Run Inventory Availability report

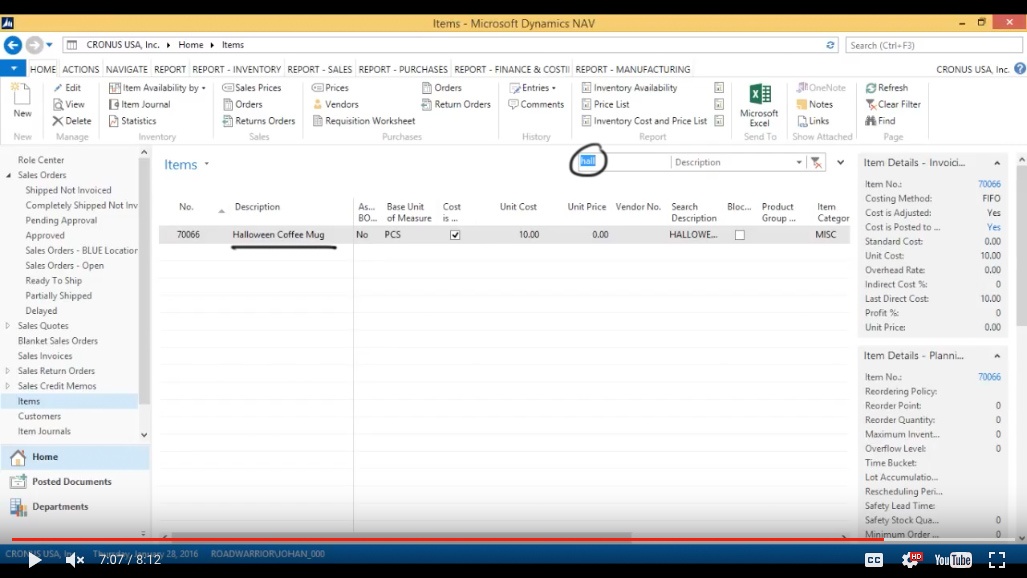(x=629, y=88)
